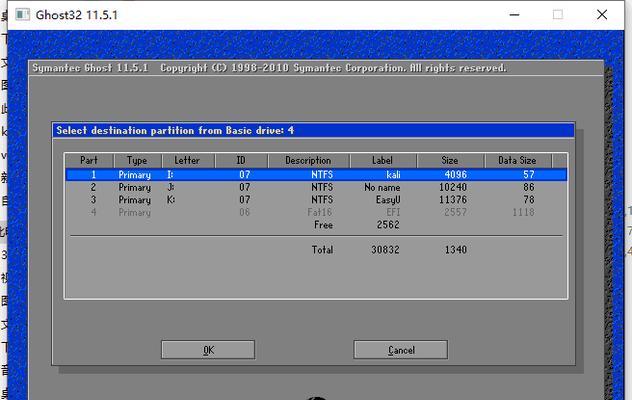Click the greyed-out Fat16 EFI partition row

click(x=315, y=212)
